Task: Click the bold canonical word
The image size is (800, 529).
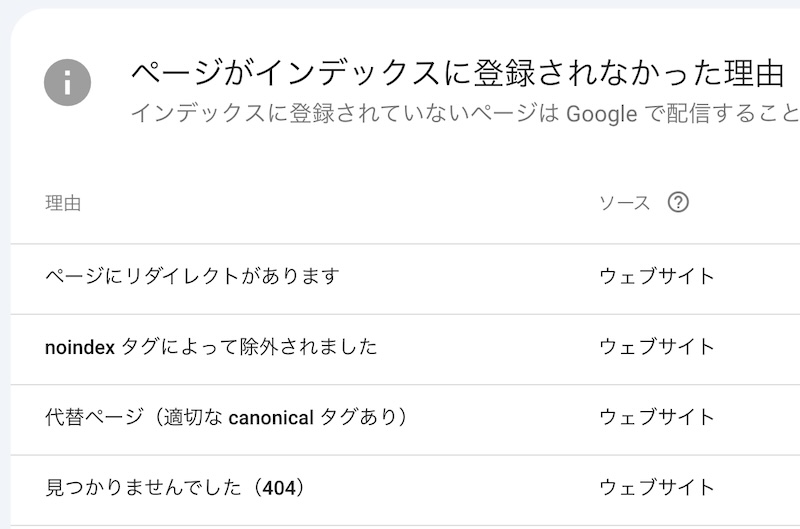Action: 271,418
